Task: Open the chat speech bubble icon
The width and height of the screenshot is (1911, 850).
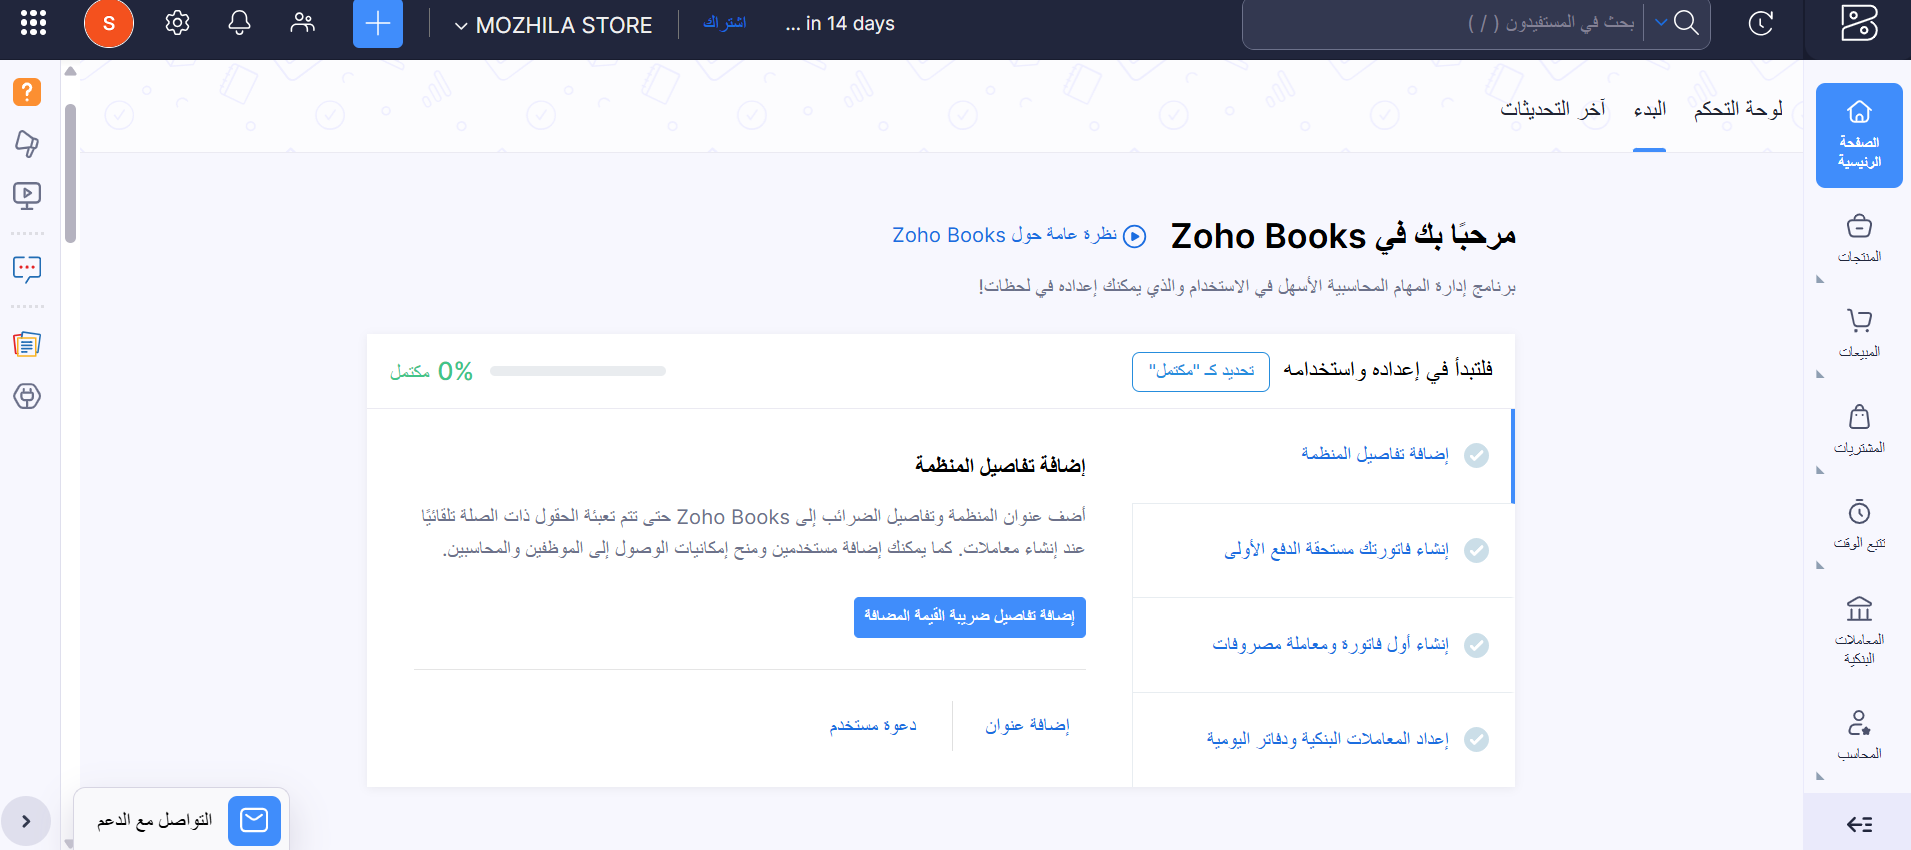Action: coord(27,268)
